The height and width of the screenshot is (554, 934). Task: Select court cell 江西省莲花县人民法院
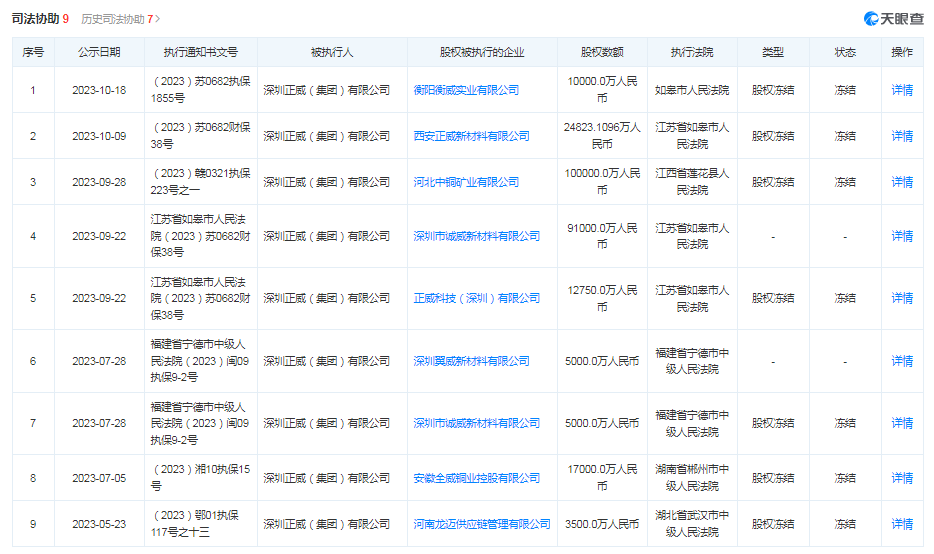click(x=692, y=182)
